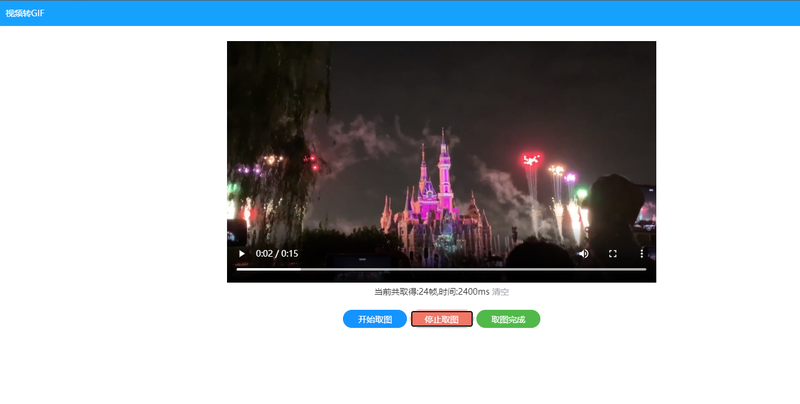800x404 pixels.
Task: Click the 停止取图 button
Action: 442,319
